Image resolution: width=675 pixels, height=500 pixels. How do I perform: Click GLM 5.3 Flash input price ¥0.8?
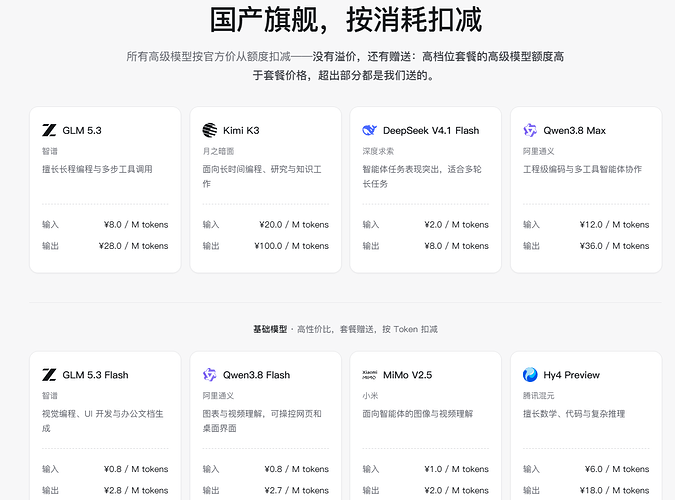(x=136, y=469)
